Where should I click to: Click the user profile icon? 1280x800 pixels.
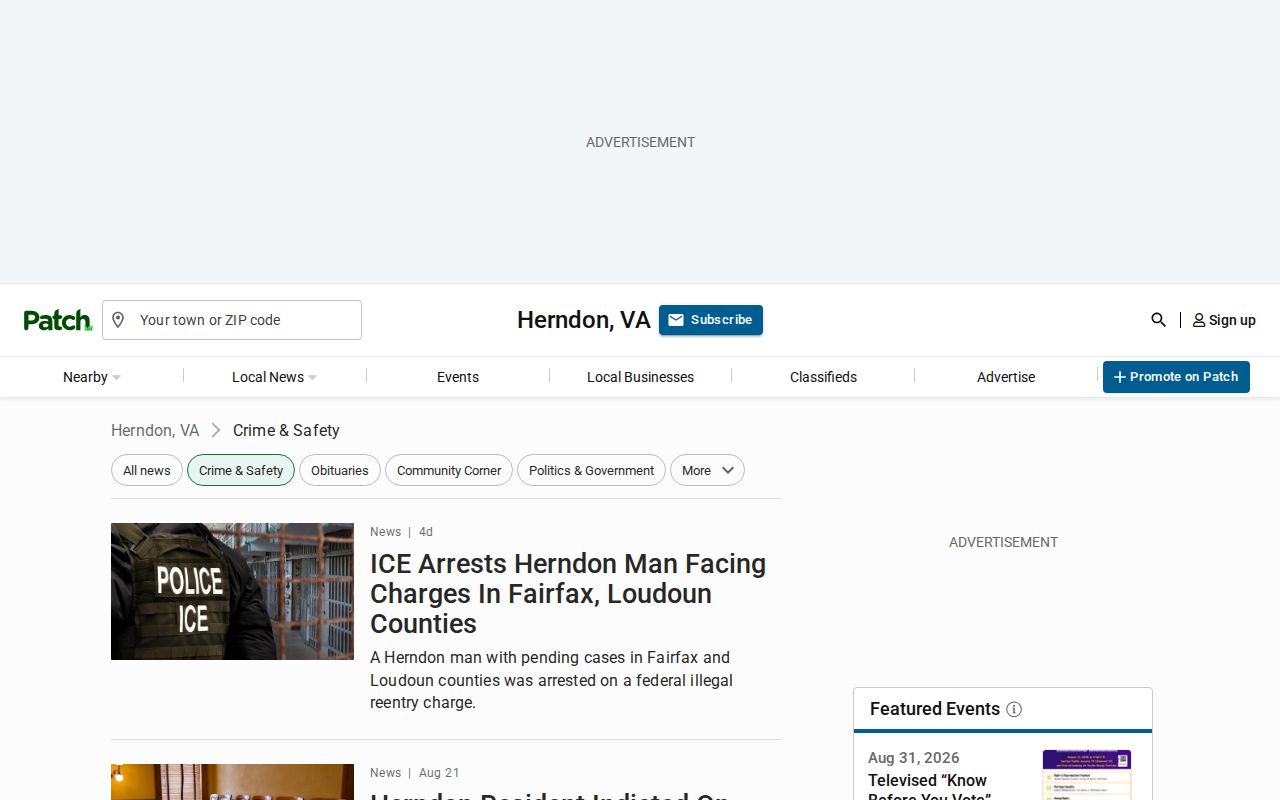coord(1199,320)
